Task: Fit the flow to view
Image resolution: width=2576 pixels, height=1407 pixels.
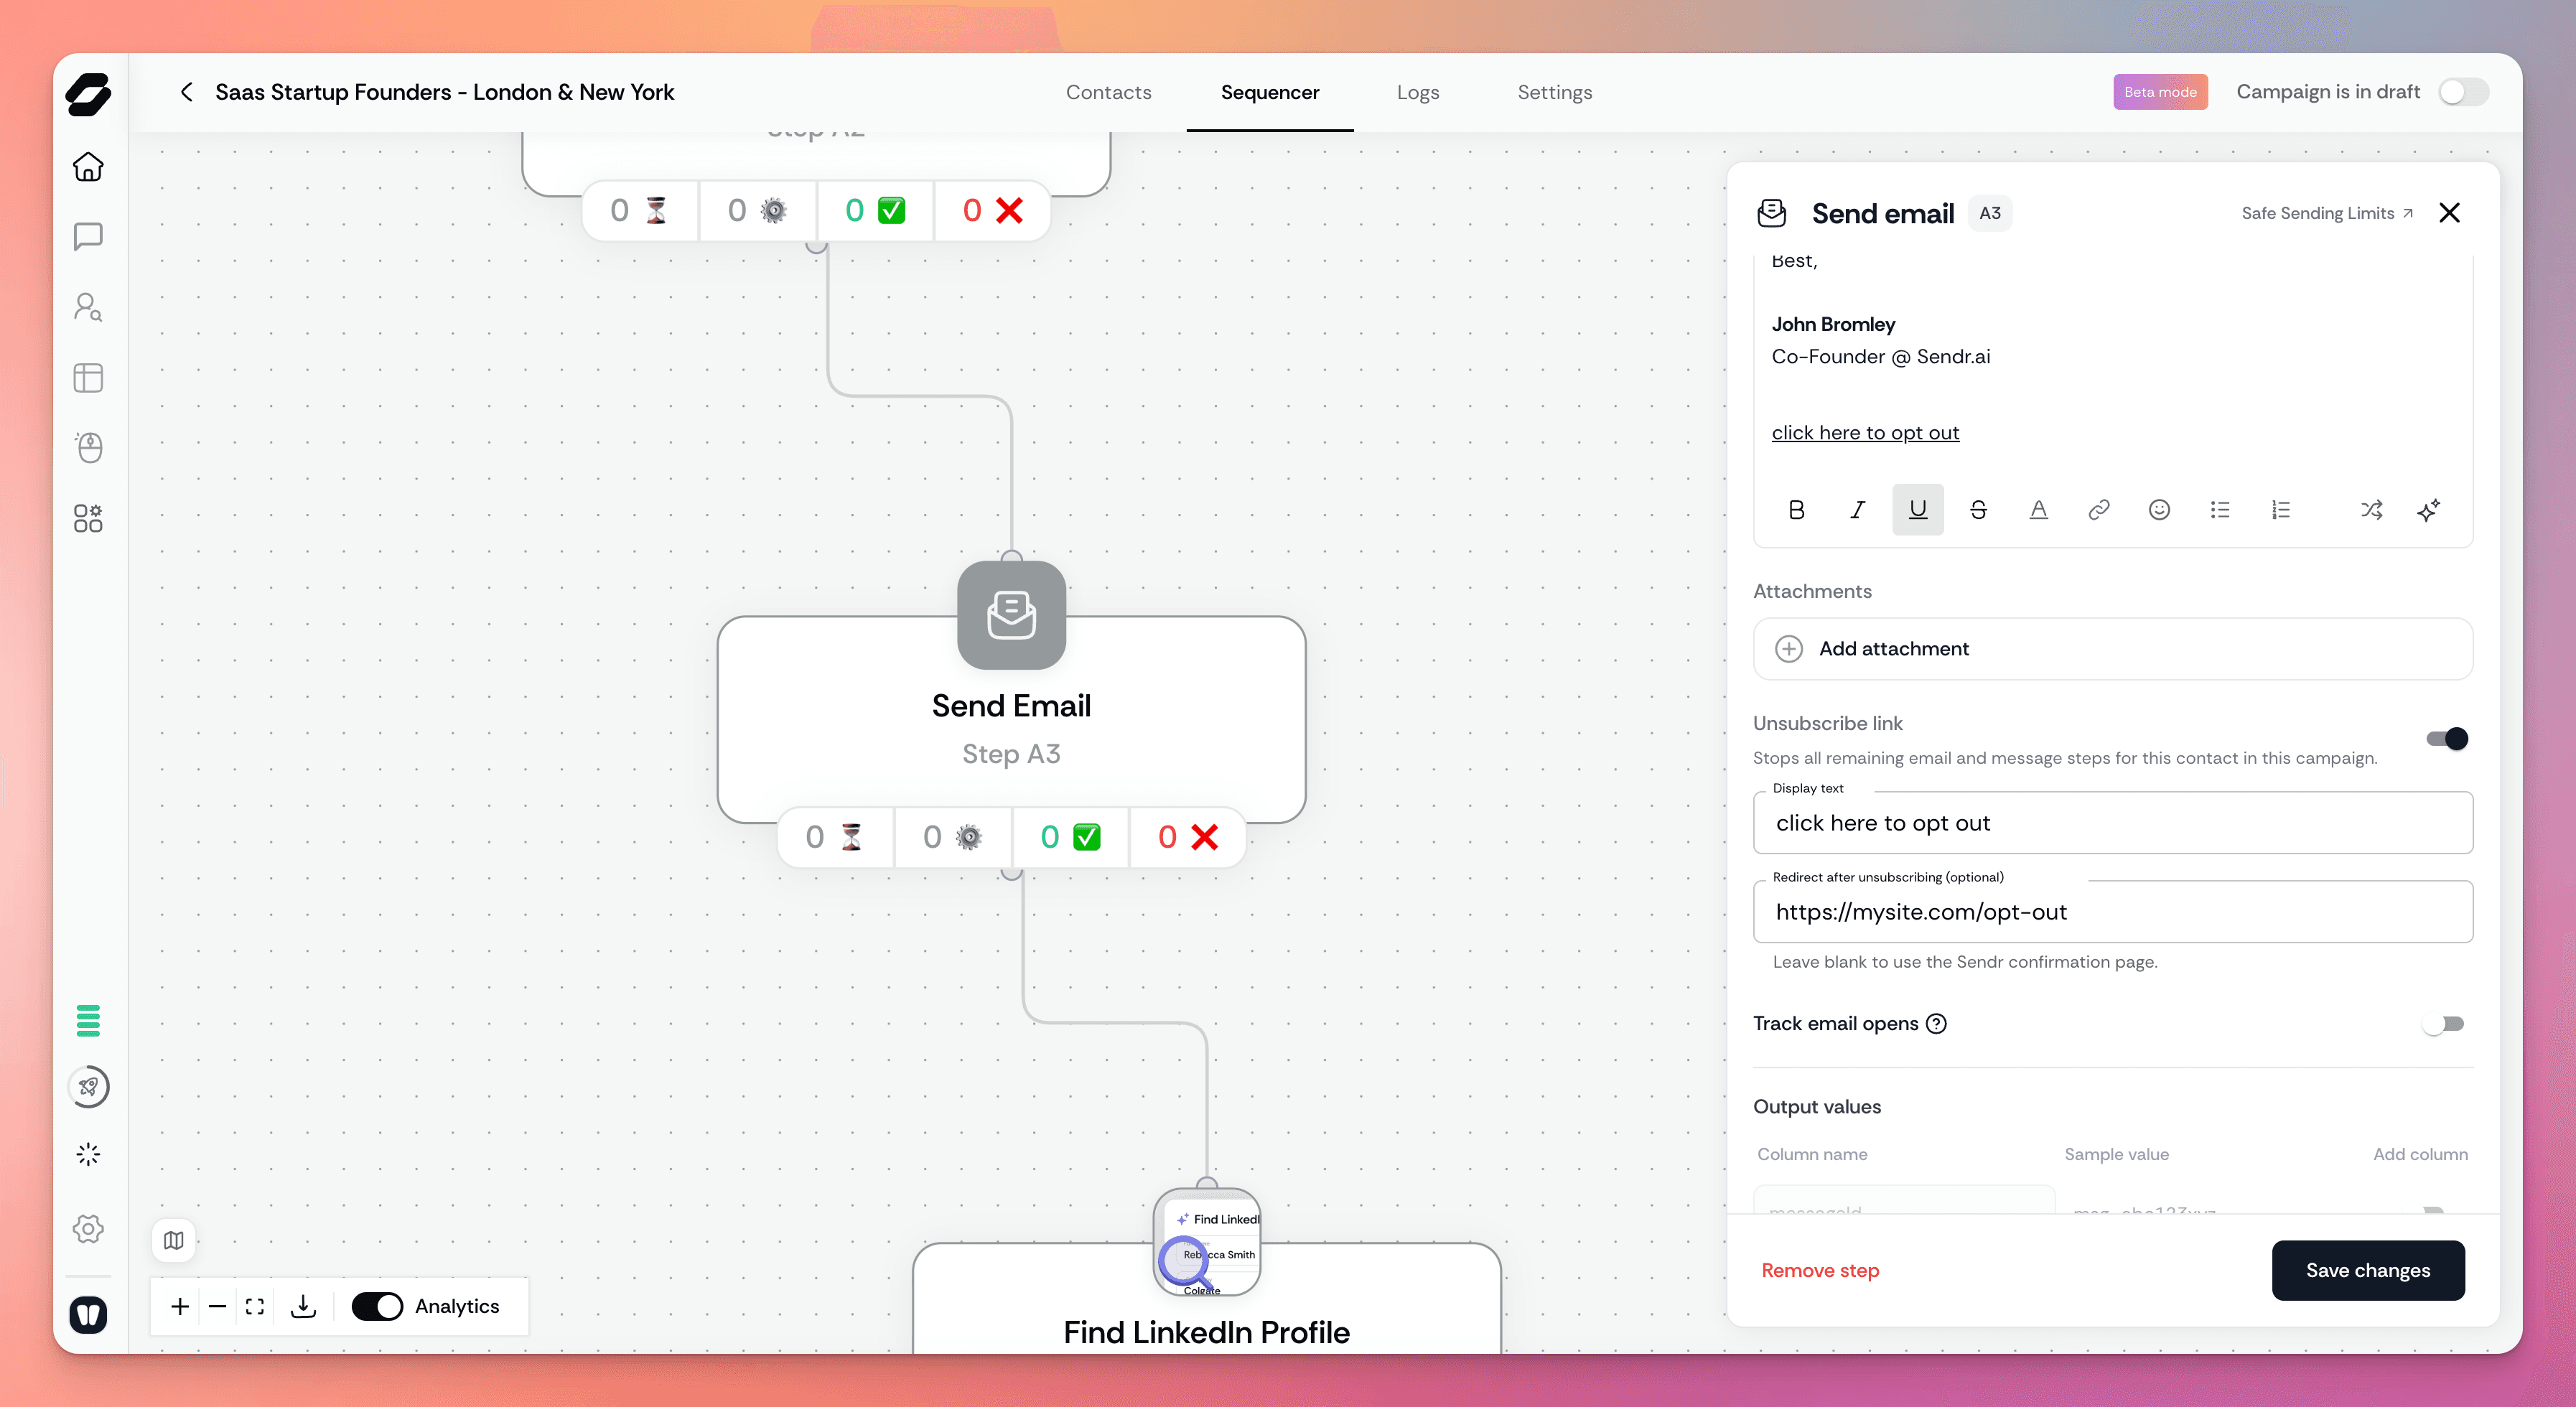Action: [255, 1306]
